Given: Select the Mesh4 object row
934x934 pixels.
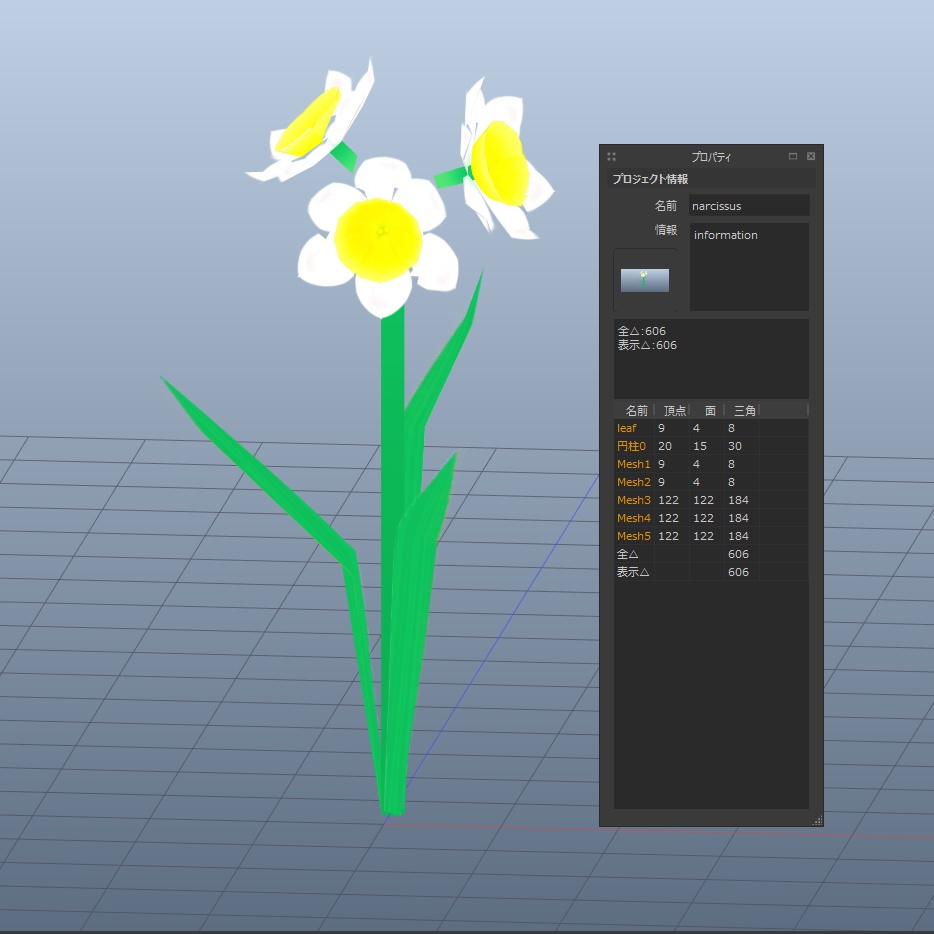Looking at the screenshot, I should click(x=633, y=518).
